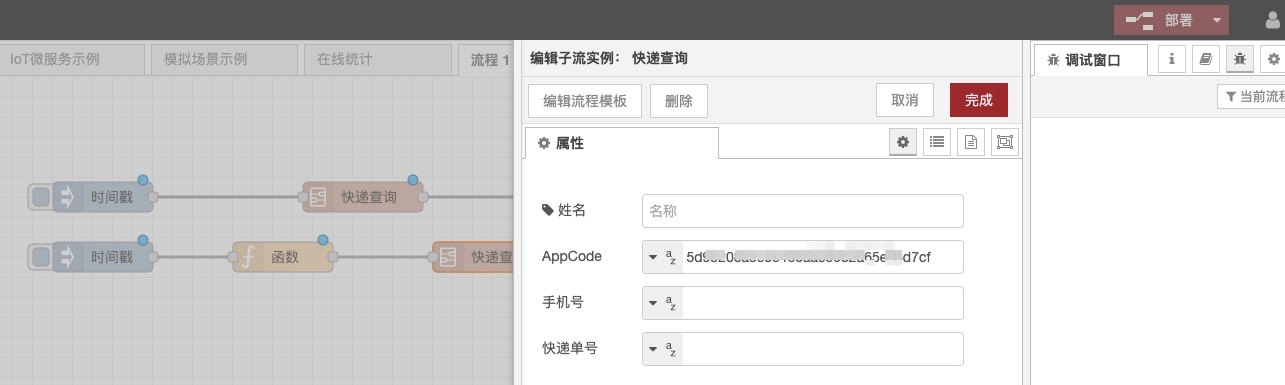Open configuration nodes gear sidebar icon
Image resolution: width=1285 pixels, height=385 pixels.
(1273, 59)
